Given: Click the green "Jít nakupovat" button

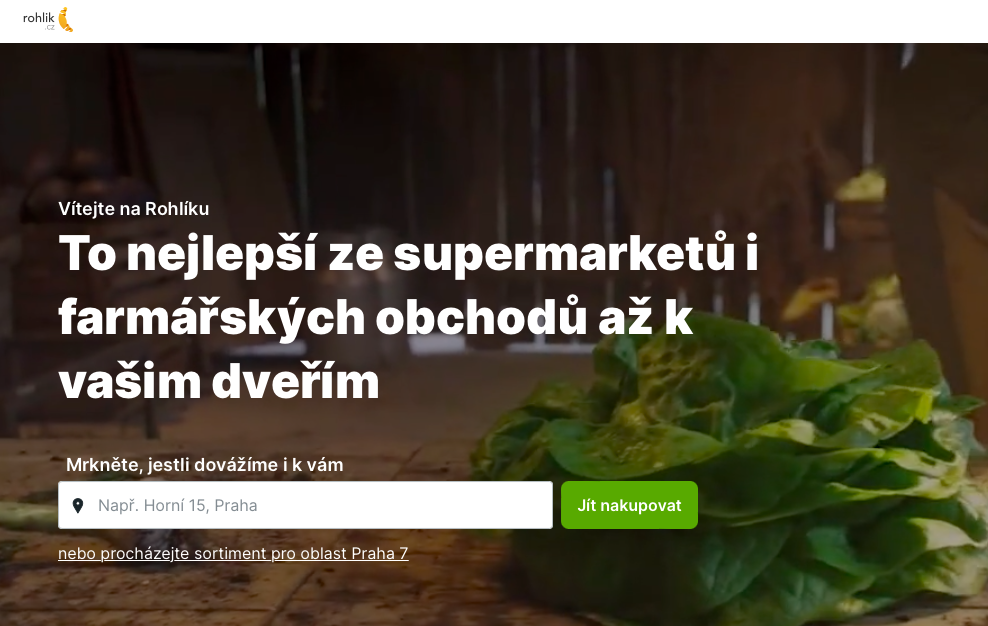Looking at the screenshot, I should (629, 505).
